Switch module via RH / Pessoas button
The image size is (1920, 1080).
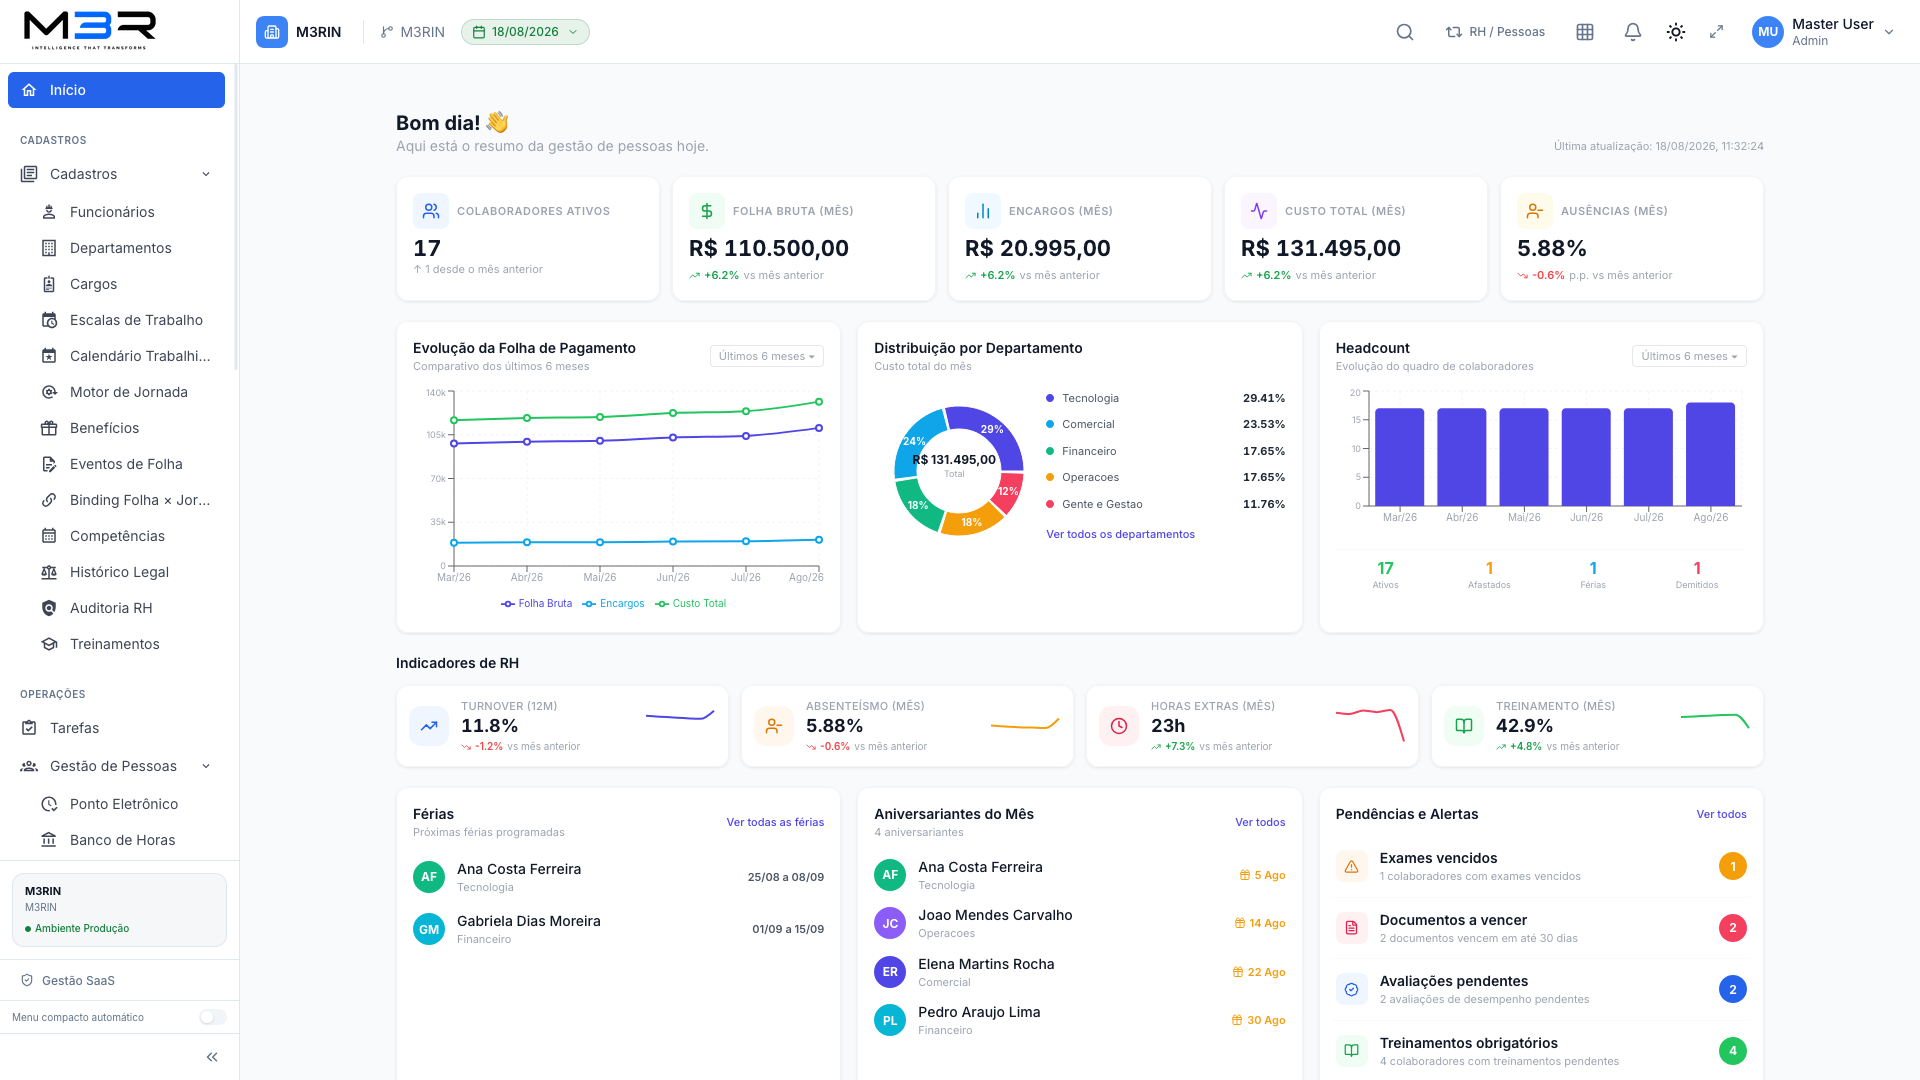point(1495,32)
